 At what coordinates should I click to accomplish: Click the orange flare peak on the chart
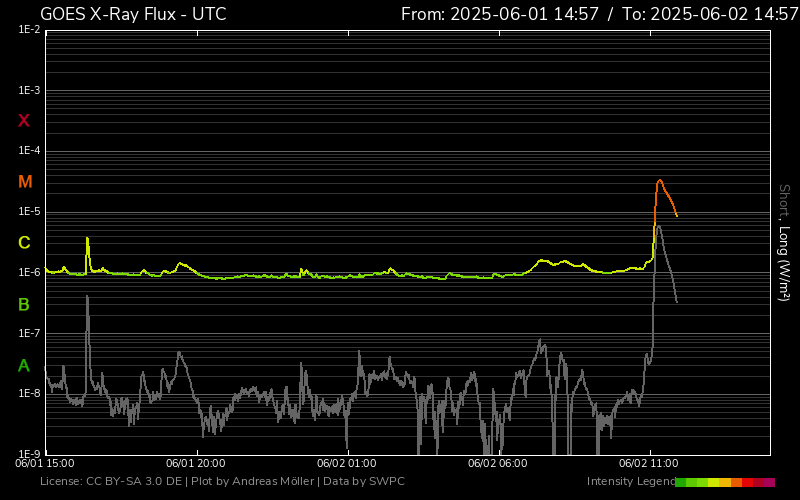click(659, 181)
